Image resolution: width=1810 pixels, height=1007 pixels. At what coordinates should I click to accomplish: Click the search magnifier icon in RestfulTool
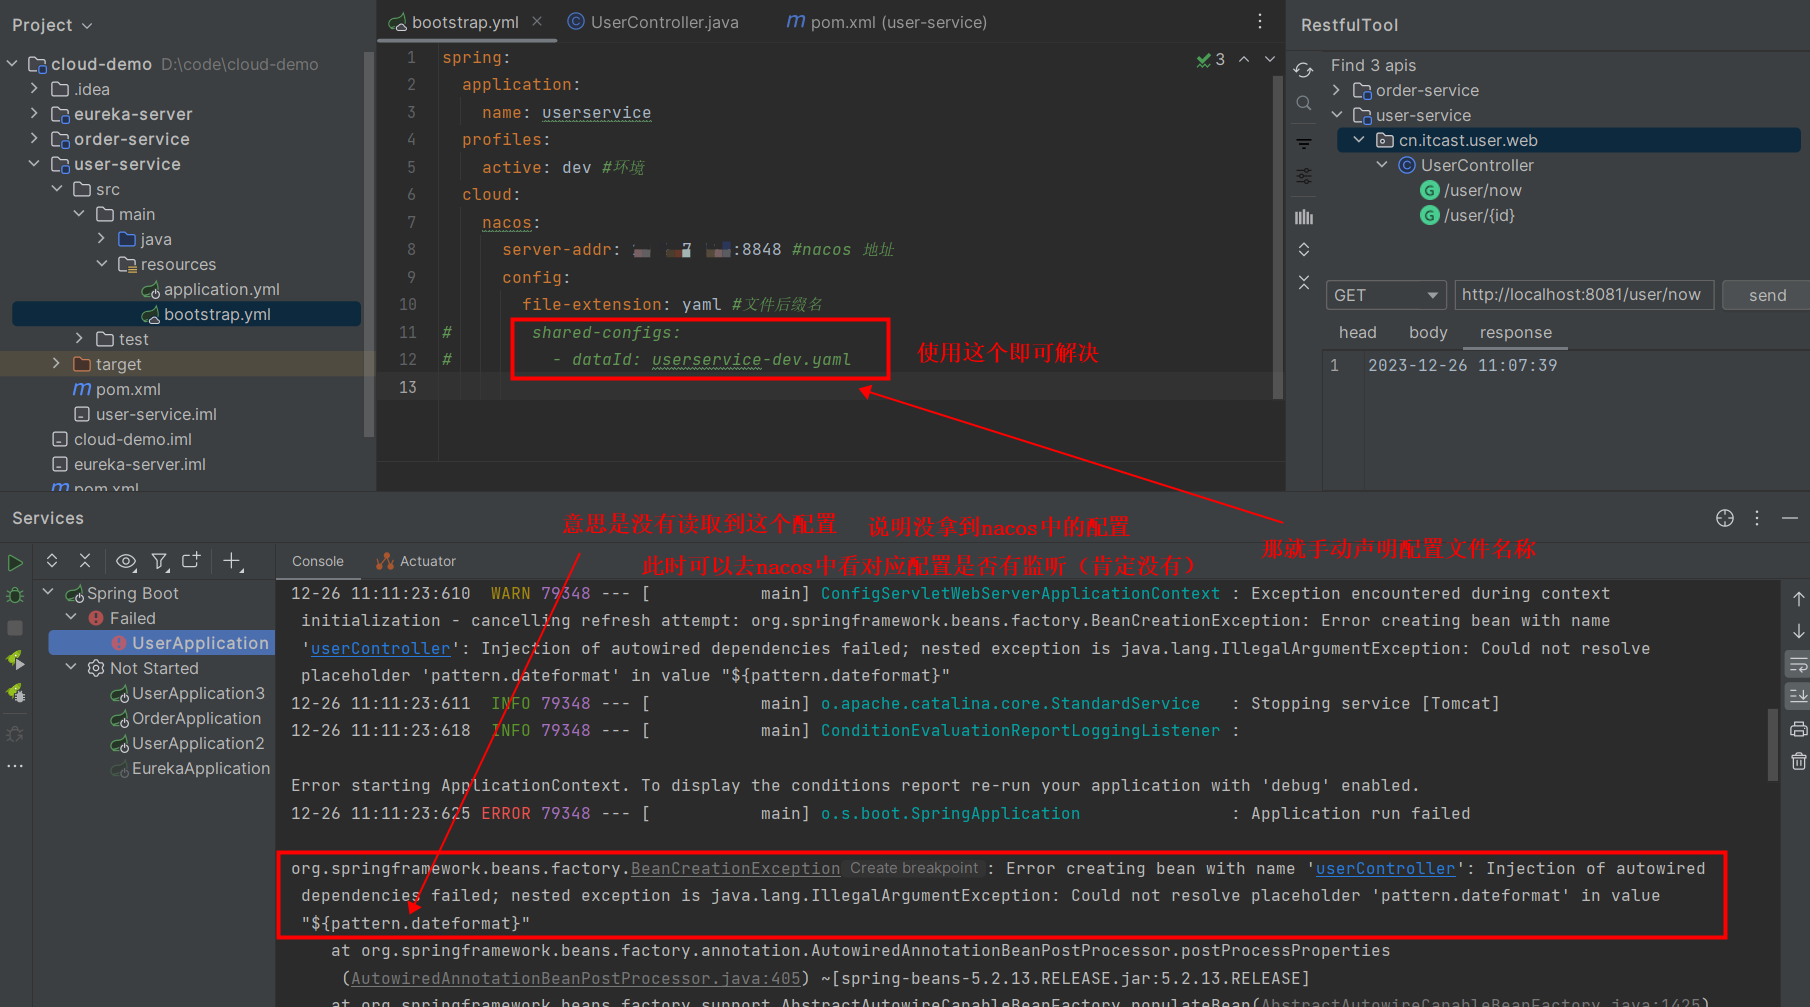(x=1304, y=104)
